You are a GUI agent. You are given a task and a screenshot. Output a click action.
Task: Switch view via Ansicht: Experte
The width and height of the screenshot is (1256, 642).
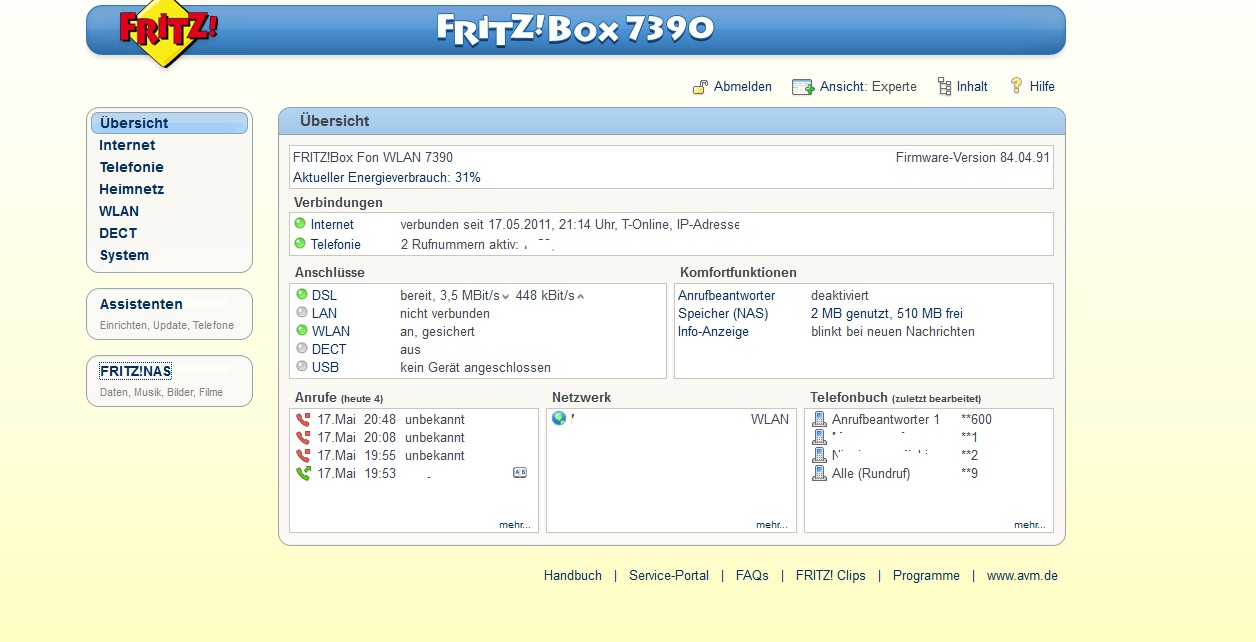click(868, 87)
